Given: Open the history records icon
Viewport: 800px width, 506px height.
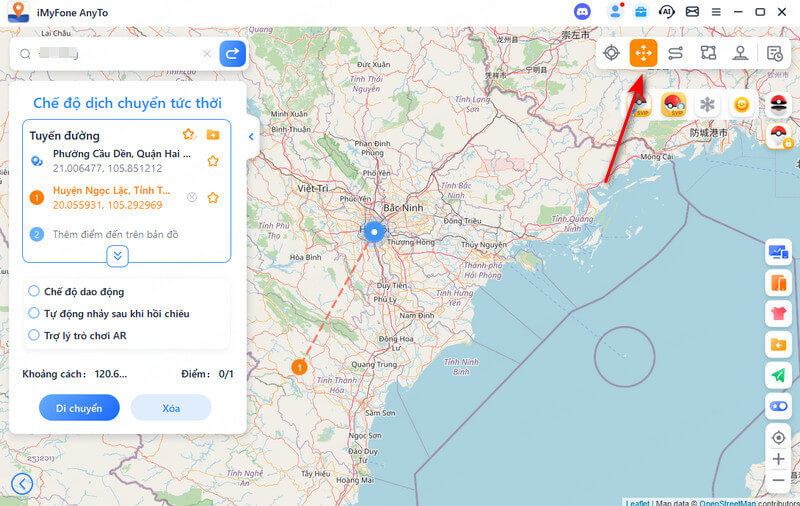Looking at the screenshot, I should (x=775, y=53).
